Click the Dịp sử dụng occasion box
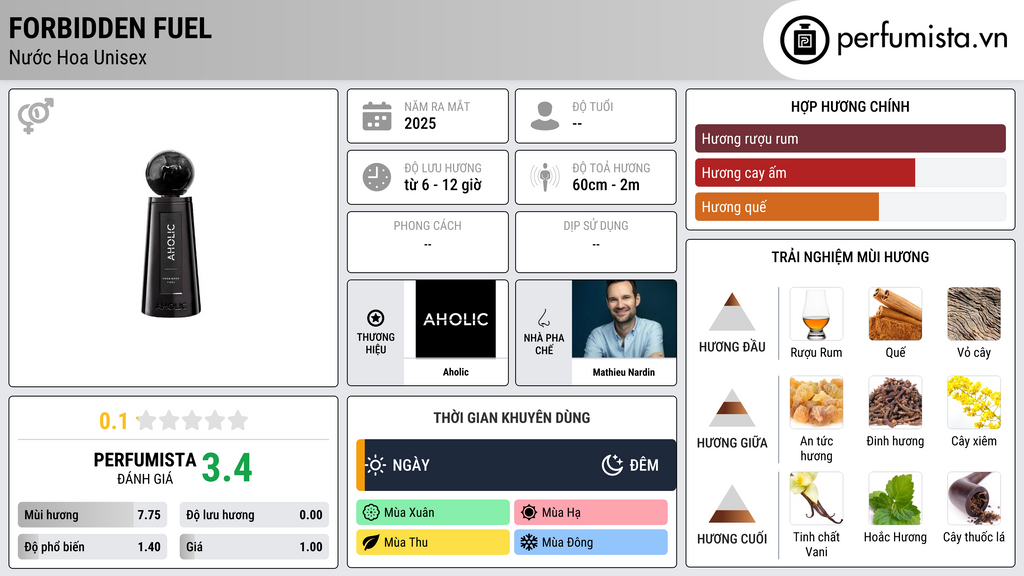1024x576 pixels. pyautogui.click(x=596, y=242)
